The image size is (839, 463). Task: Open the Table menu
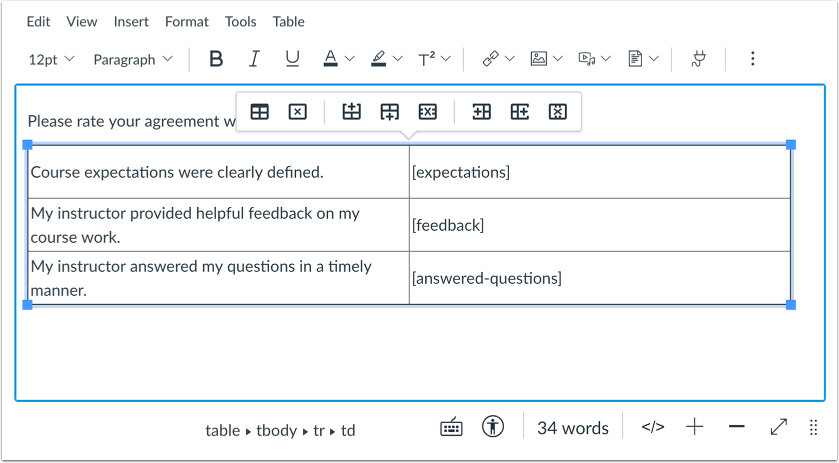tap(288, 21)
